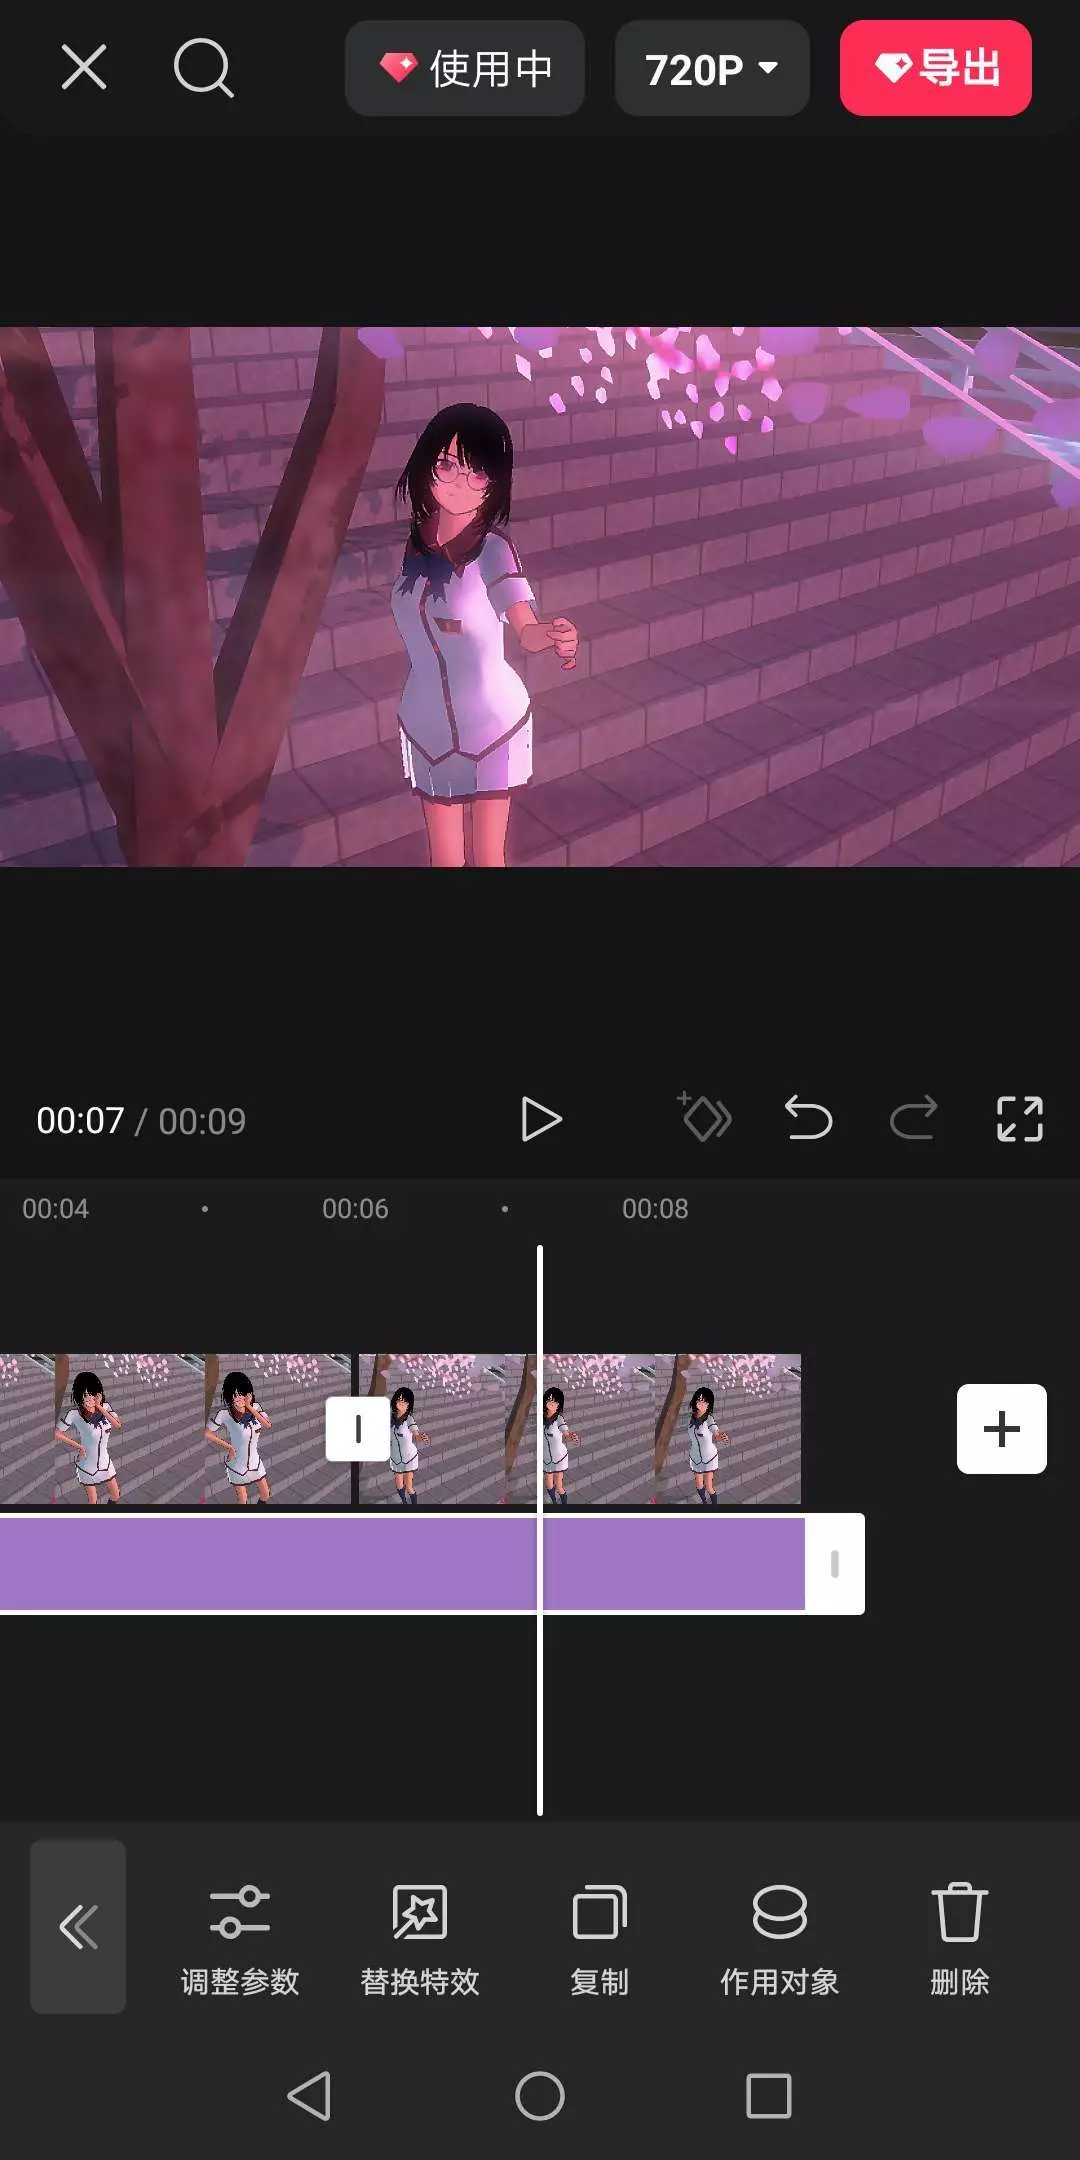This screenshot has height=2160, width=1080.
Task: Tap the red 导出 export button
Action: (936, 68)
